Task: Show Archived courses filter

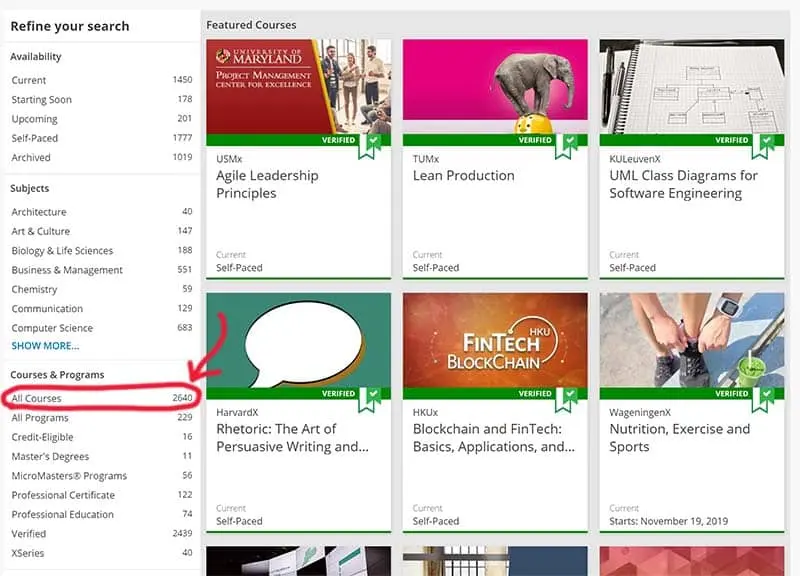Action: [x=102, y=158]
